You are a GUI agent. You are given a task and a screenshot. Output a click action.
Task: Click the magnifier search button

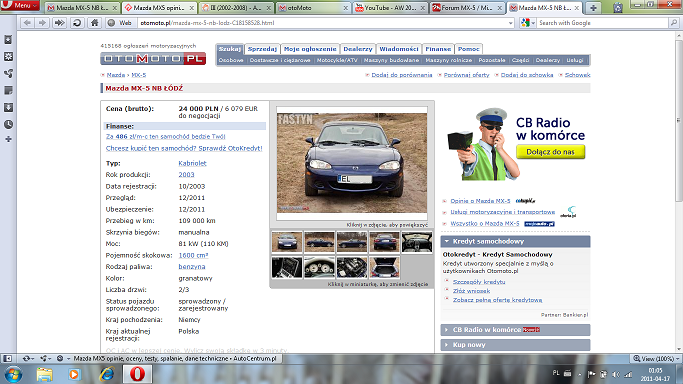(x=673, y=23)
